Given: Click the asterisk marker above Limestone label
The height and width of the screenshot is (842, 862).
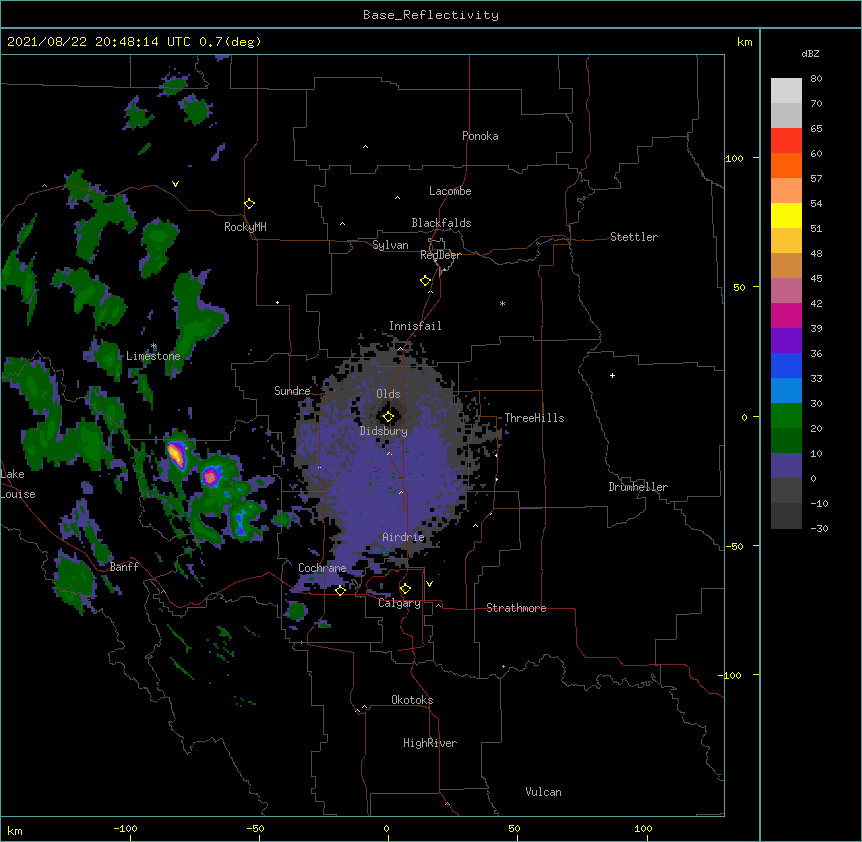Looking at the screenshot, I should point(154,346).
